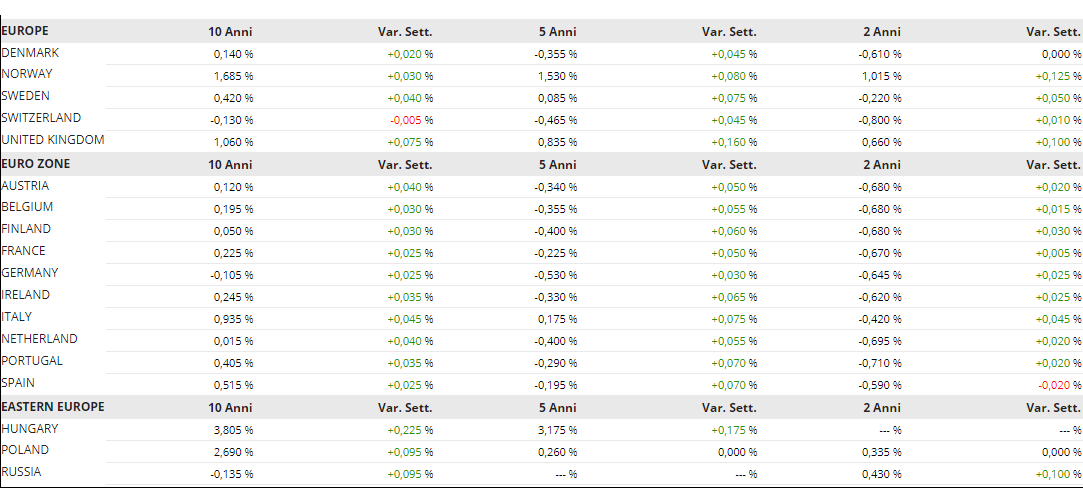Click the DENMARK country row label
Screen dimensions: 1083x490
tap(29, 52)
